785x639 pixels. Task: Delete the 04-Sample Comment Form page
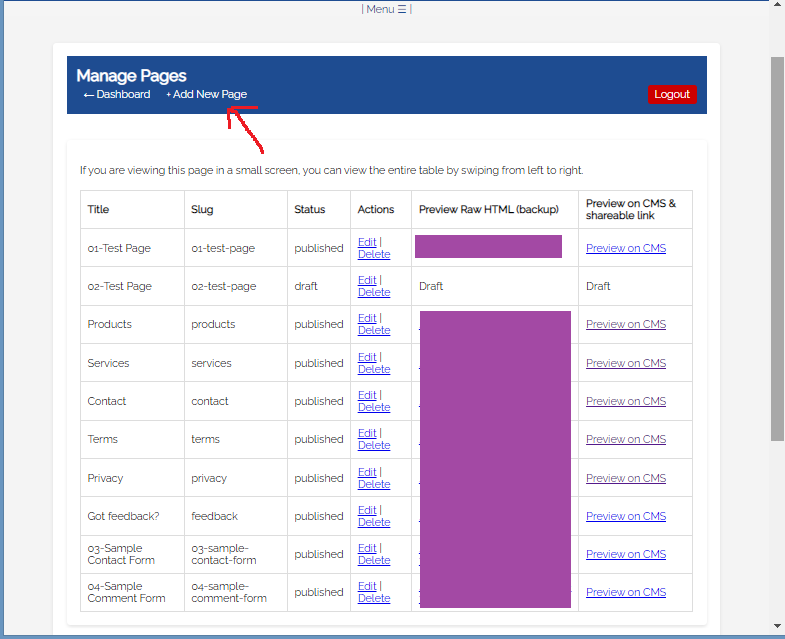pos(374,598)
